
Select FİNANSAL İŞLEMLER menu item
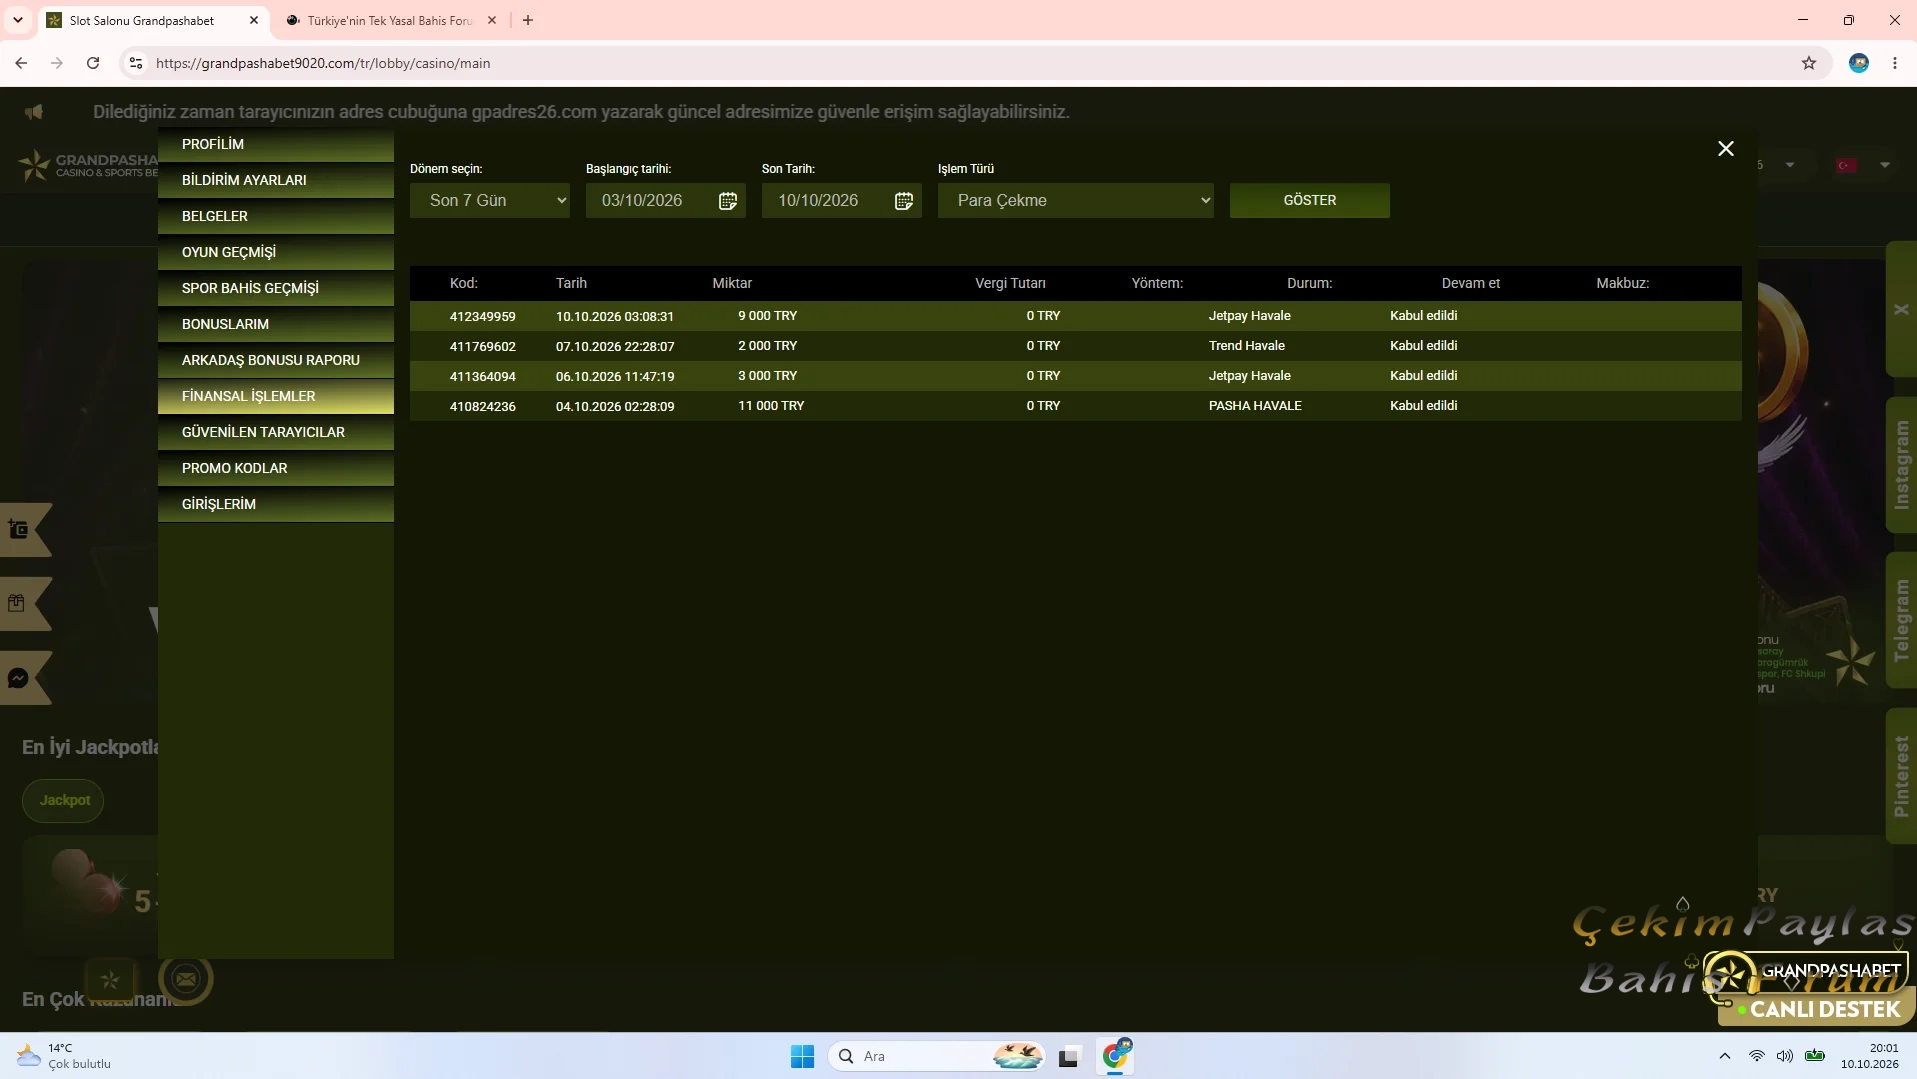coord(276,396)
